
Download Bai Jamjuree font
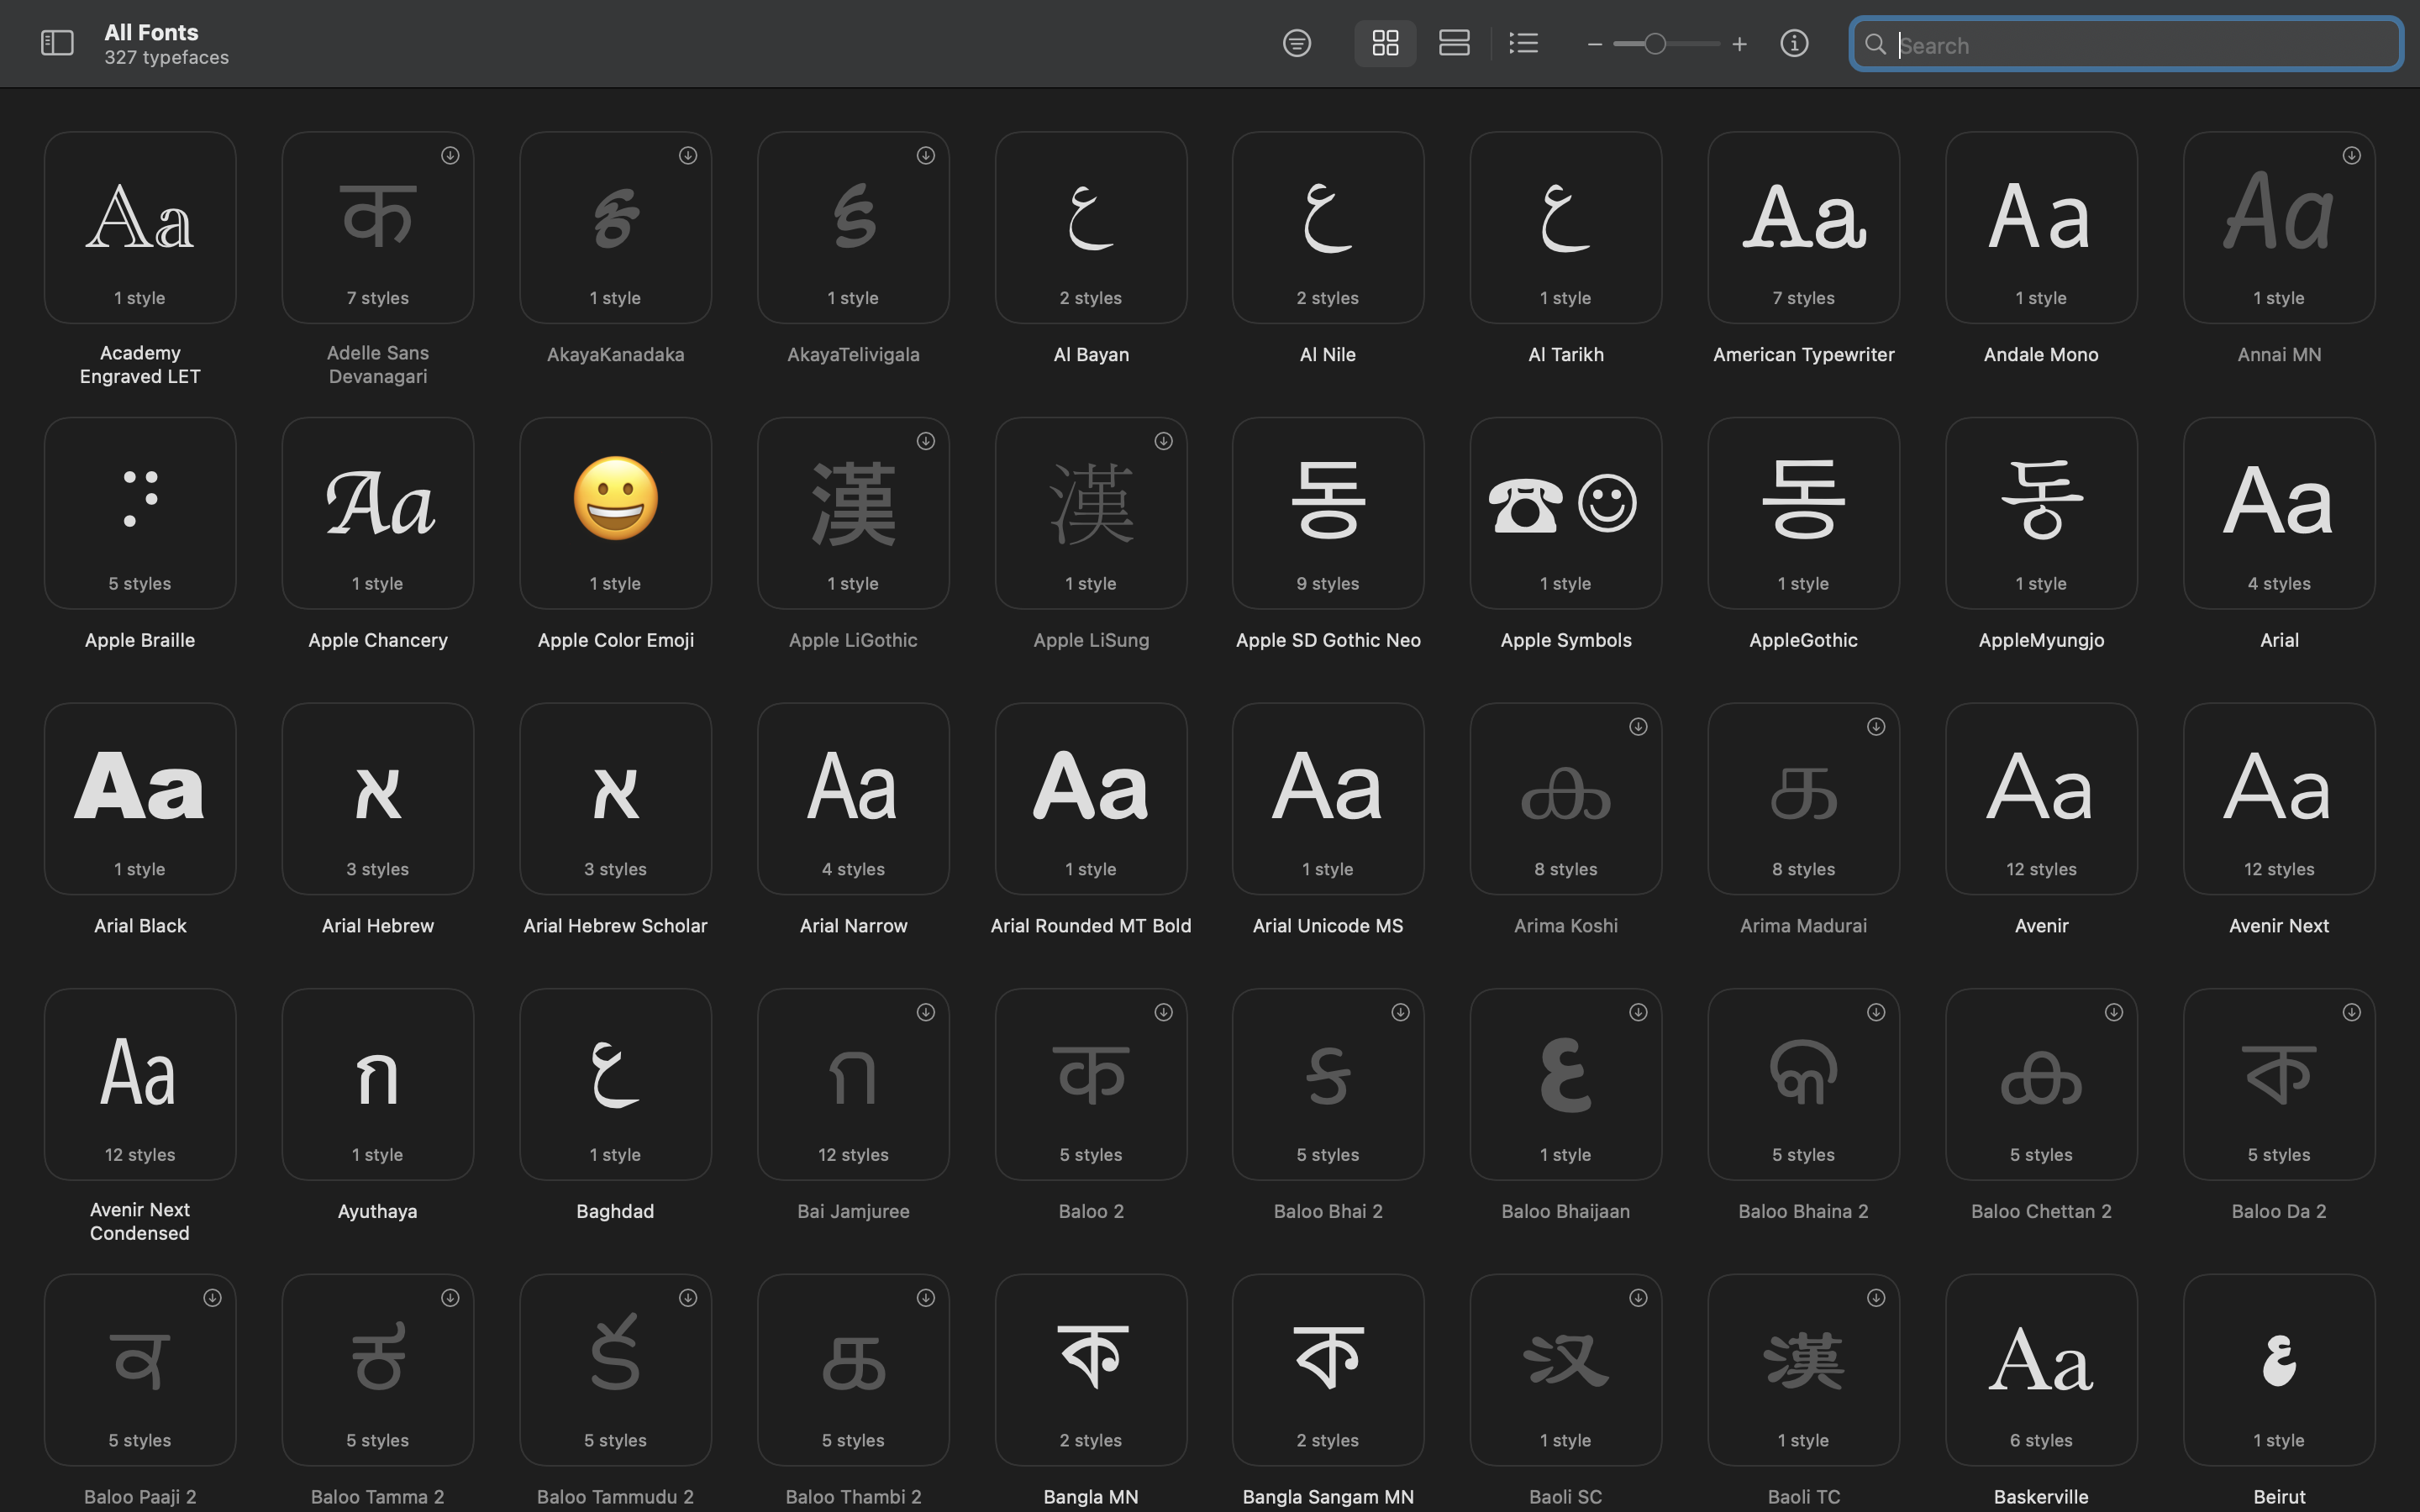click(x=926, y=1012)
